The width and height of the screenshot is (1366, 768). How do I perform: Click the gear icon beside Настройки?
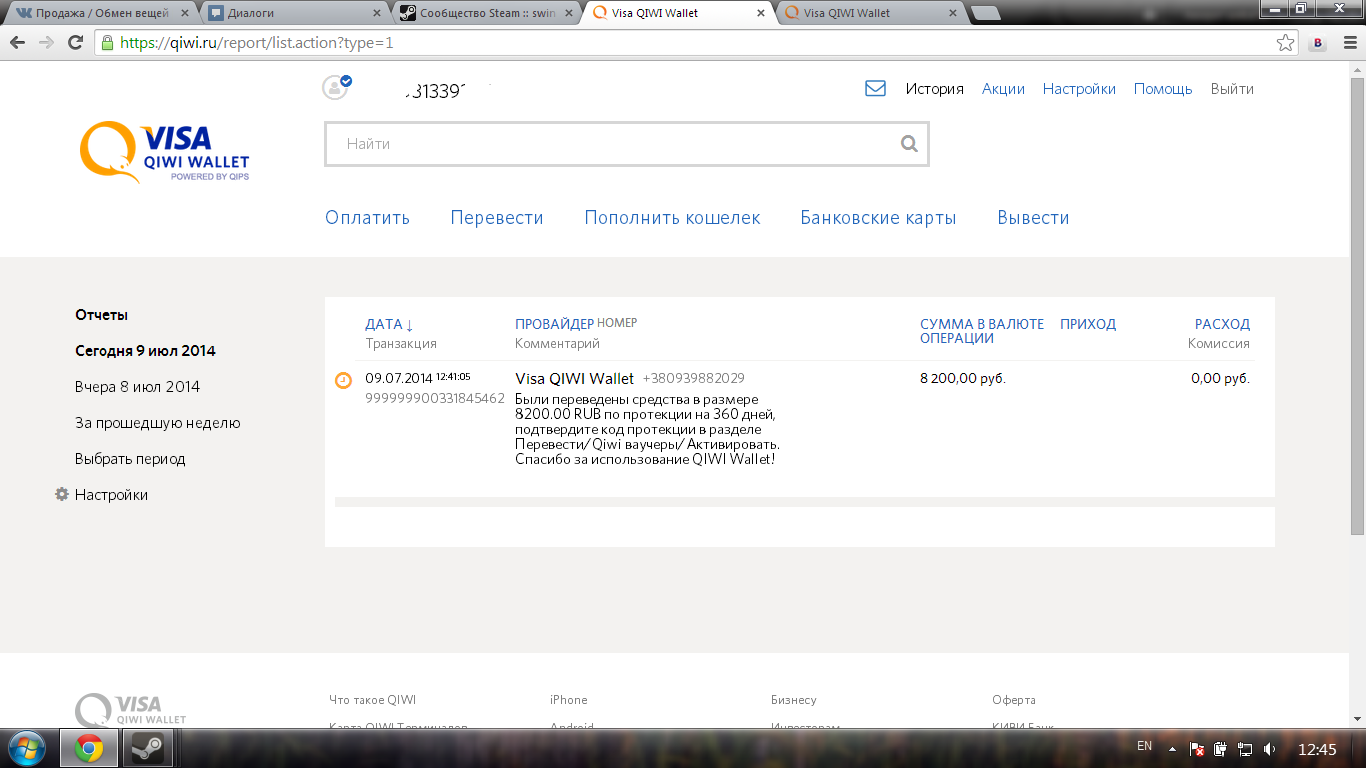tap(62, 495)
